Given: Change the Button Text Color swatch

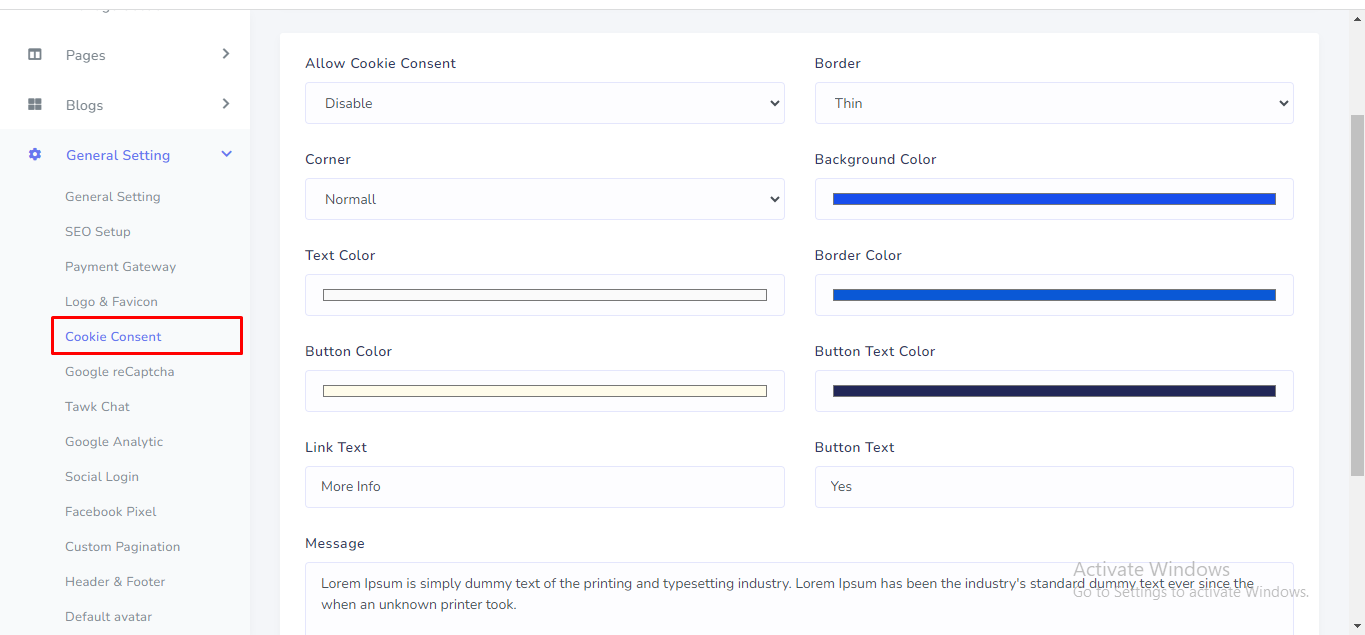Looking at the screenshot, I should tap(1053, 391).
